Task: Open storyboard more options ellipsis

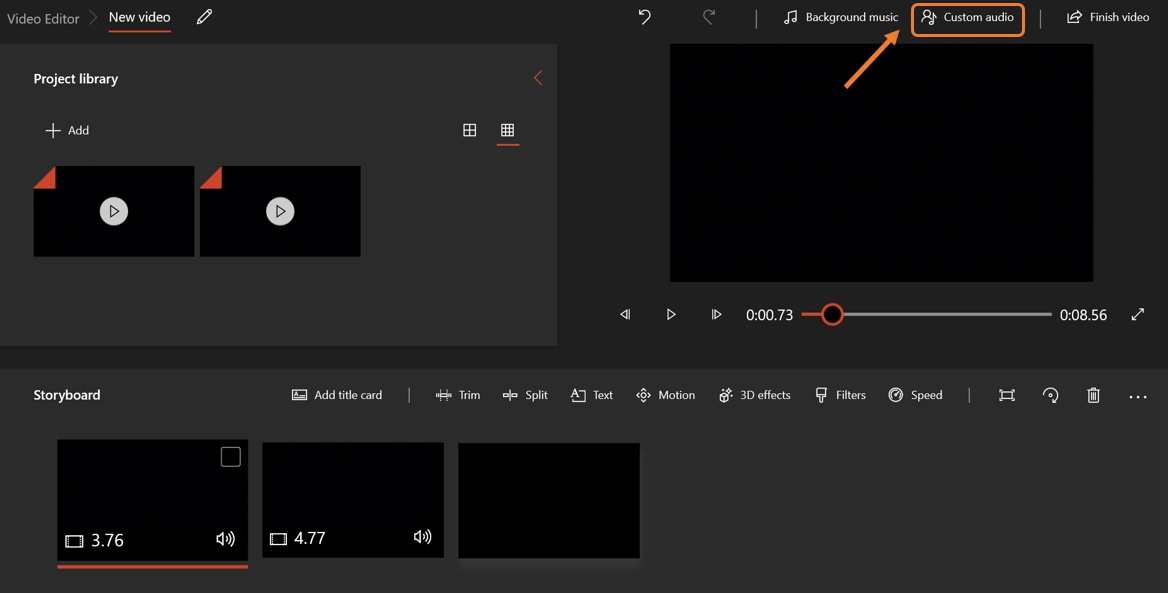Action: (1137, 397)
